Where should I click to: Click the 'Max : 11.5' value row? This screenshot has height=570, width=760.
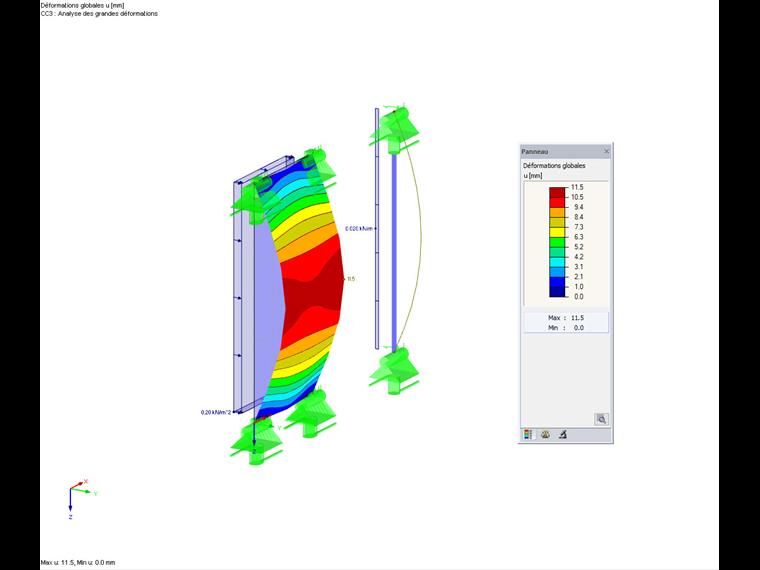(x=566, y=318)
